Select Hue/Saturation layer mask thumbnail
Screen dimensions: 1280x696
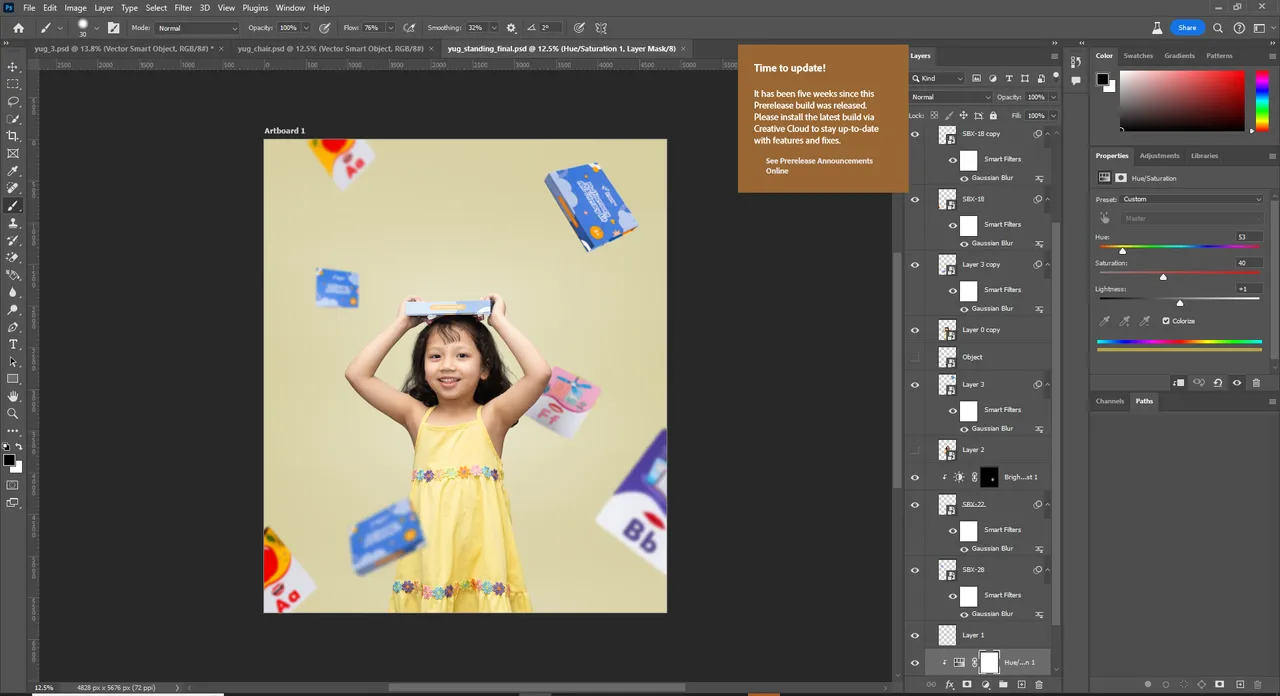989,662
